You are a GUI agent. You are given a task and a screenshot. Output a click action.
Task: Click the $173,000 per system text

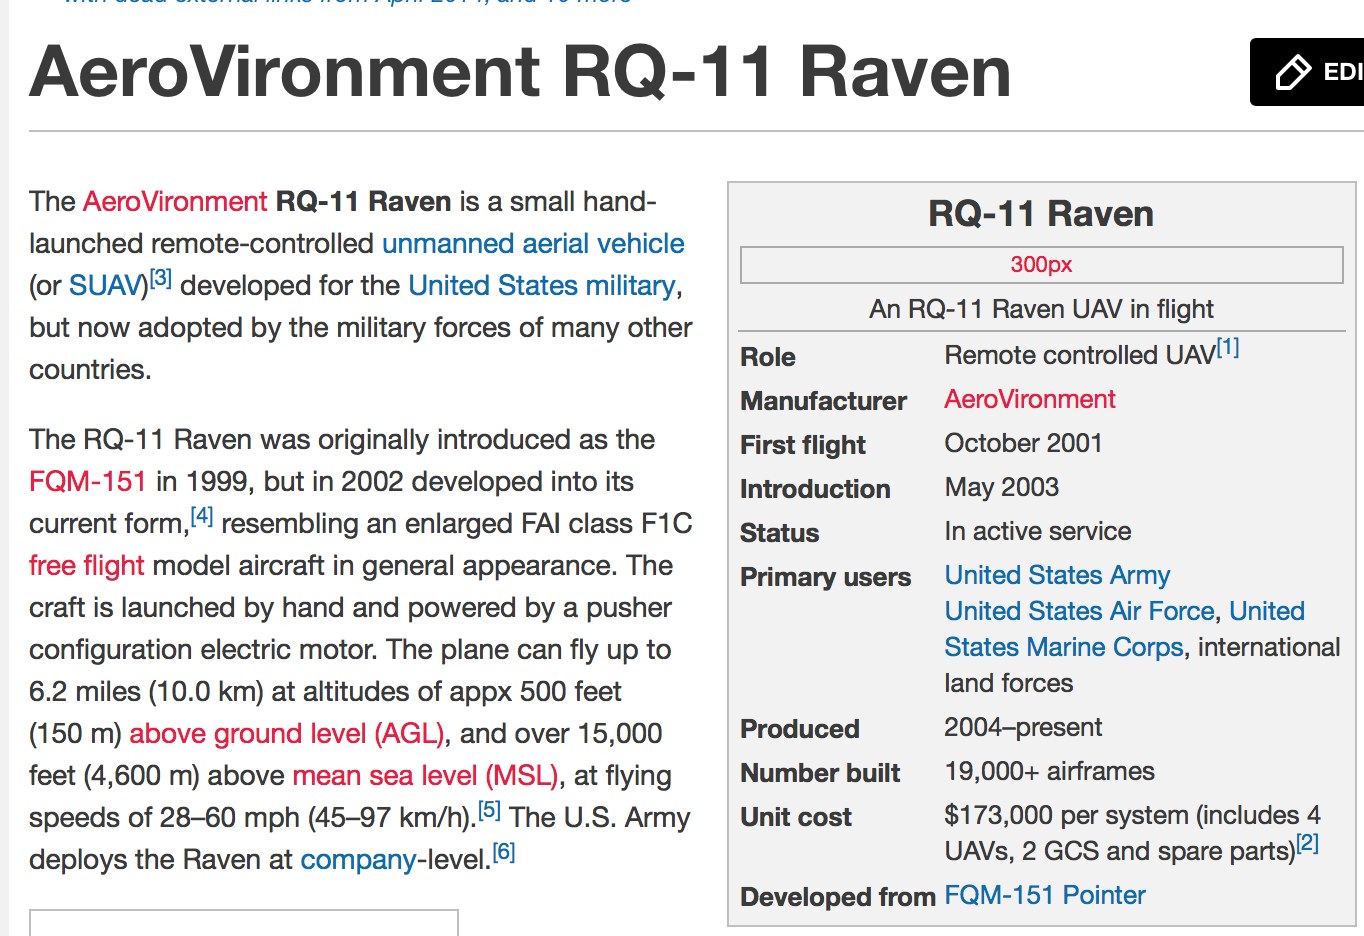click(1069, 816)
